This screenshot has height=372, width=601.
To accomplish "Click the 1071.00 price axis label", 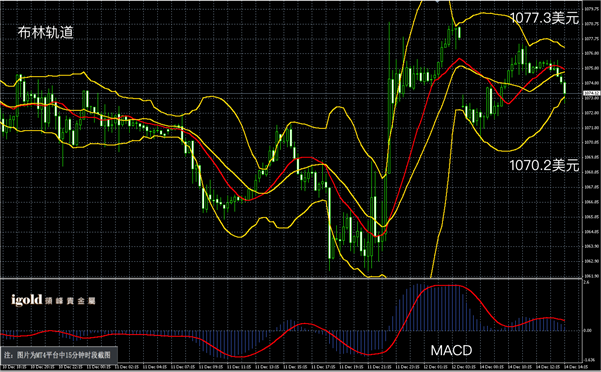I will tap(591, 128).
